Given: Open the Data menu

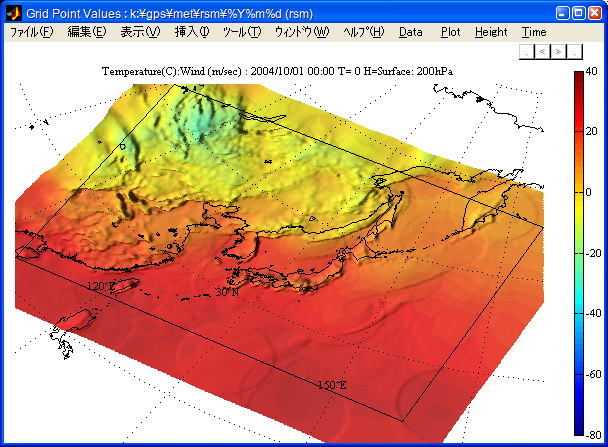Looking at the screenshot, I should tap(410, 32).
